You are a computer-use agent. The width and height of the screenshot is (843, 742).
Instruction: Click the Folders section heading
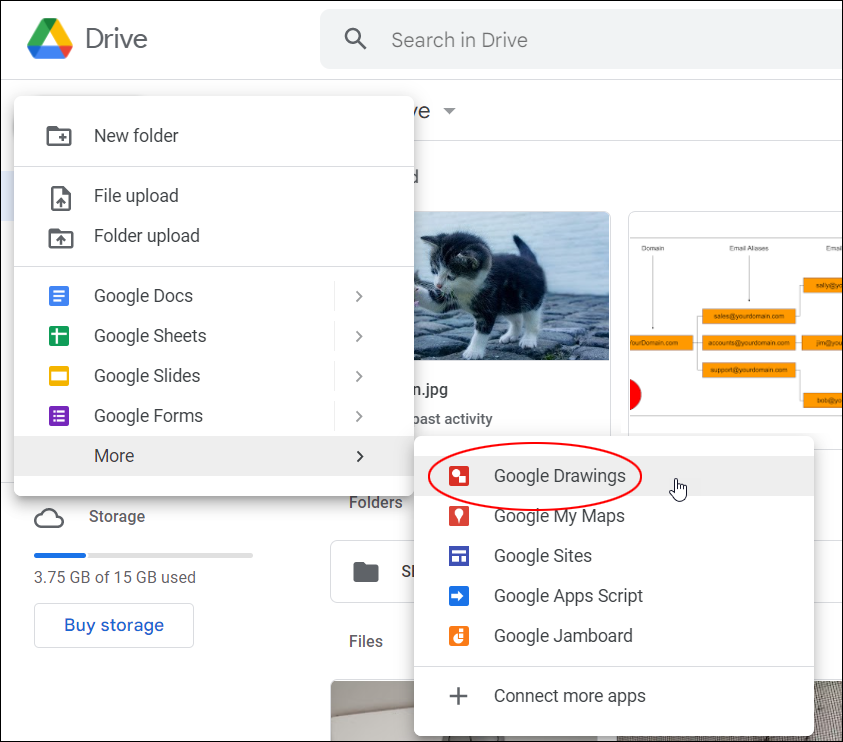pos(376,502)
